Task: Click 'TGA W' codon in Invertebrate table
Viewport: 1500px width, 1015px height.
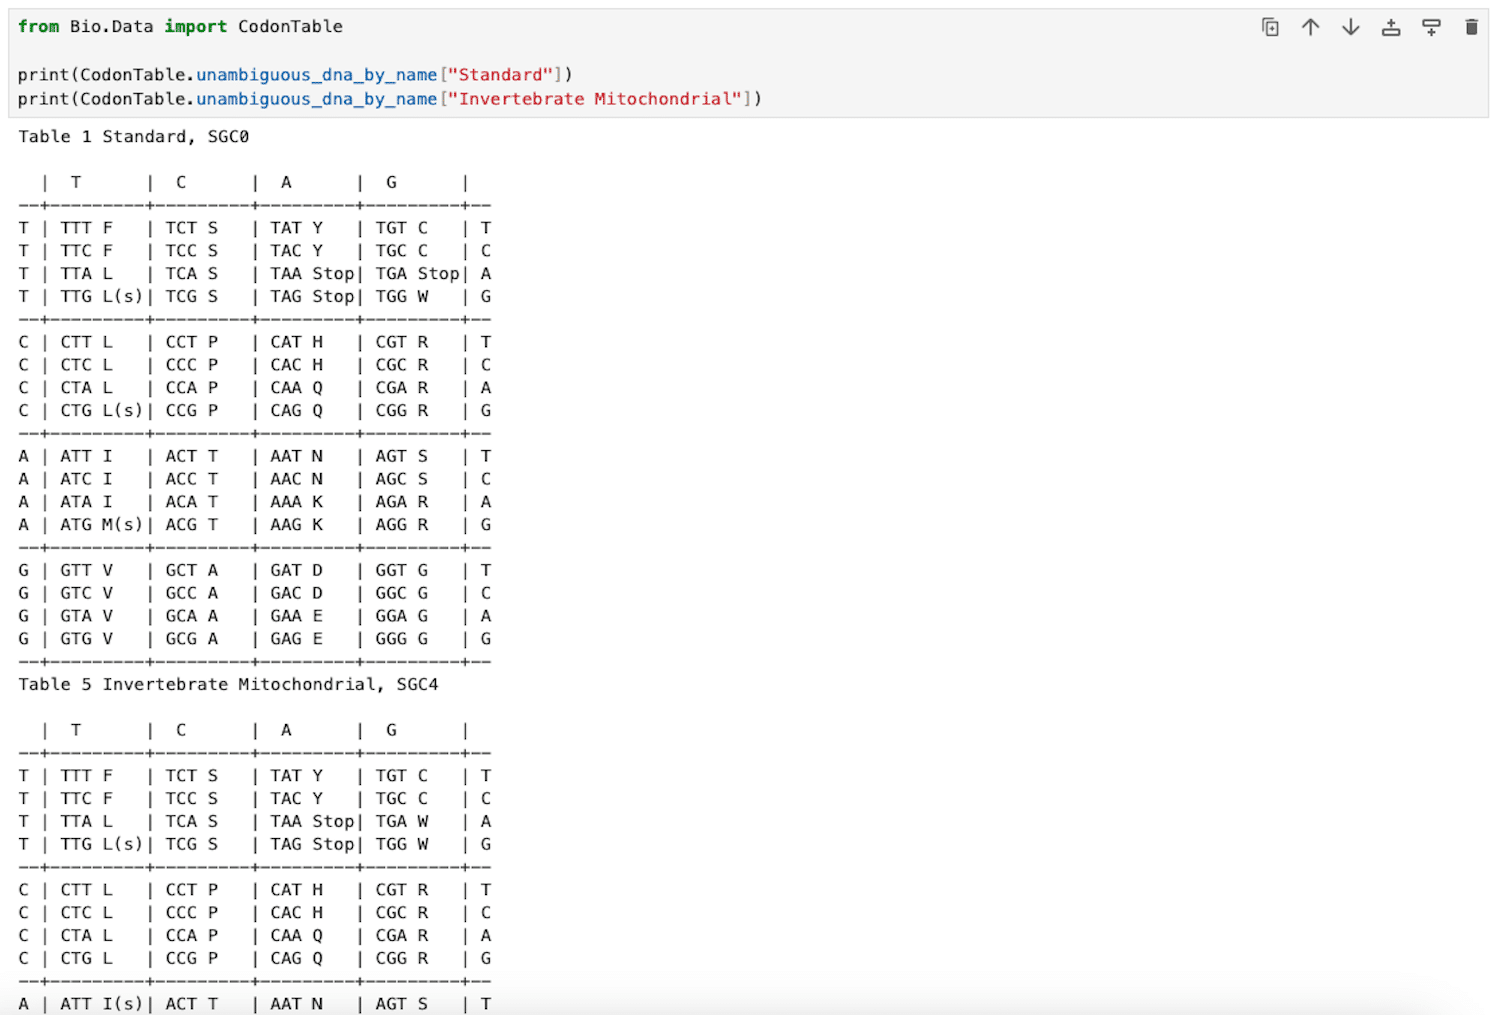Action: (401, 822)
